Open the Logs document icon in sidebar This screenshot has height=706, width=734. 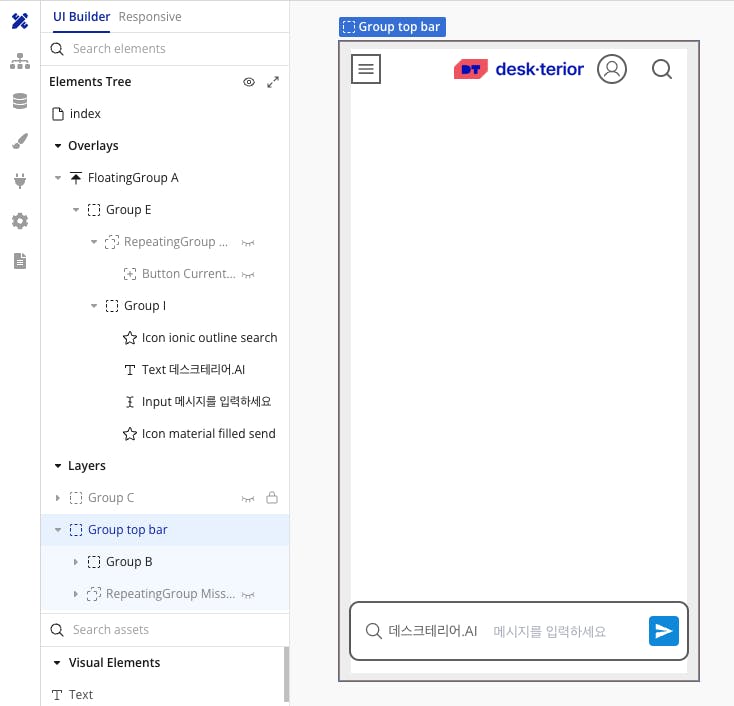(x=20, y=261)
